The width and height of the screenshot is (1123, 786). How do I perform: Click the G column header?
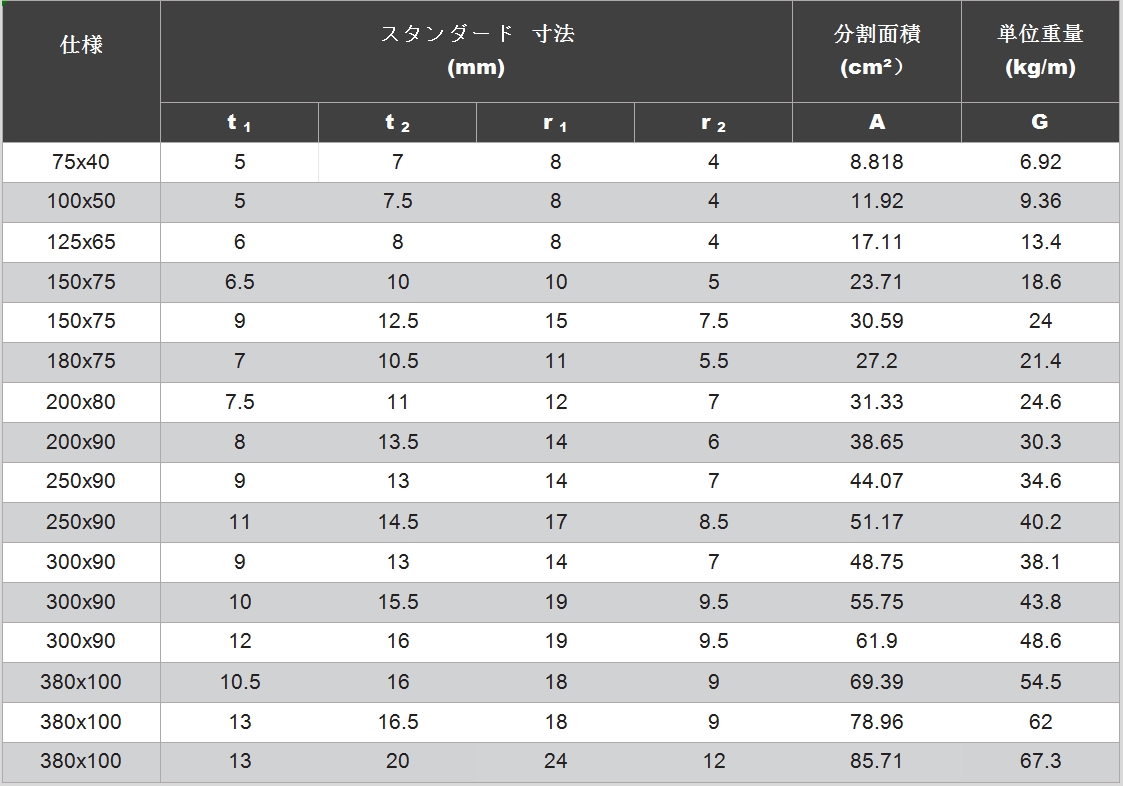pos(1040,122)
